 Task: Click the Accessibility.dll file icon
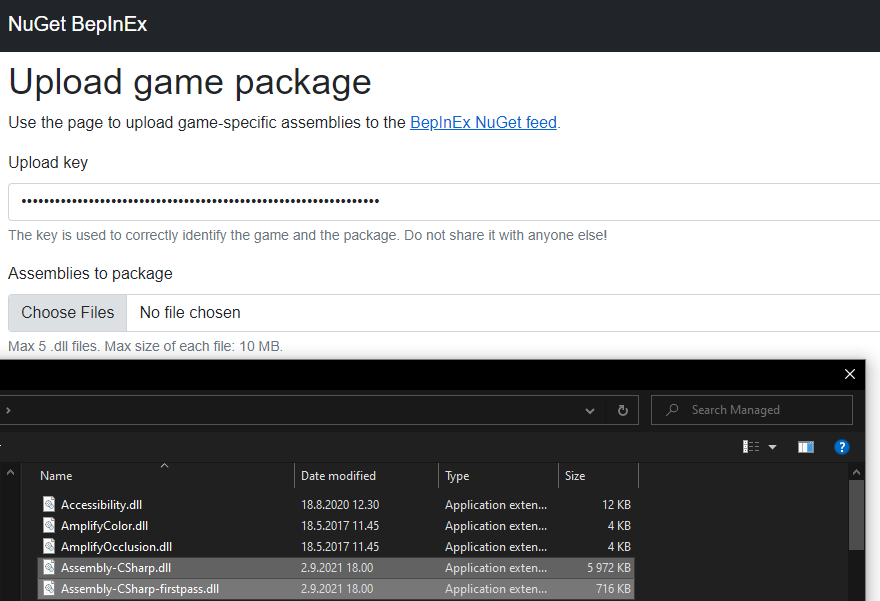pos(49,505)
